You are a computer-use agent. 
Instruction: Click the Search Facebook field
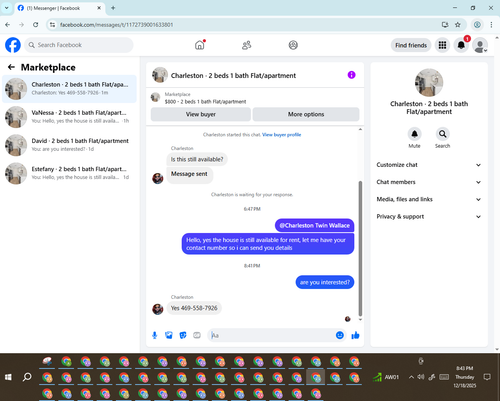pos(79,45)
